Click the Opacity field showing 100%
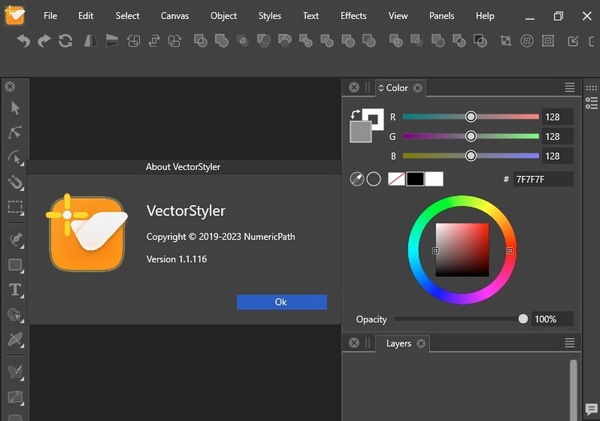The height and width of the screenshot is (421, 600). [552, 319]
